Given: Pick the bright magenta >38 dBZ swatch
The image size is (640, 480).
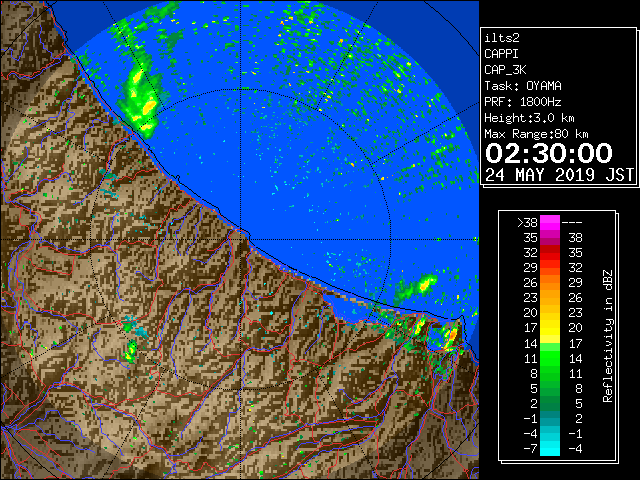Looking at the screenshot, I should pyautogui.click(x=550, y=223).
